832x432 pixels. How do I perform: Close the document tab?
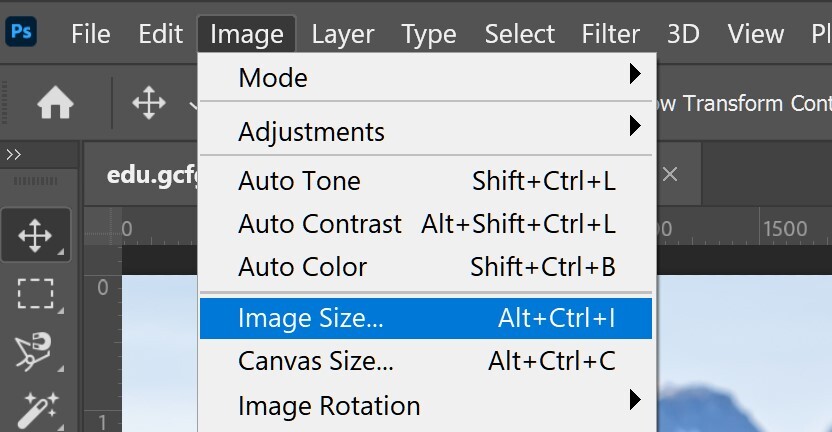click(x=670, y=174)
